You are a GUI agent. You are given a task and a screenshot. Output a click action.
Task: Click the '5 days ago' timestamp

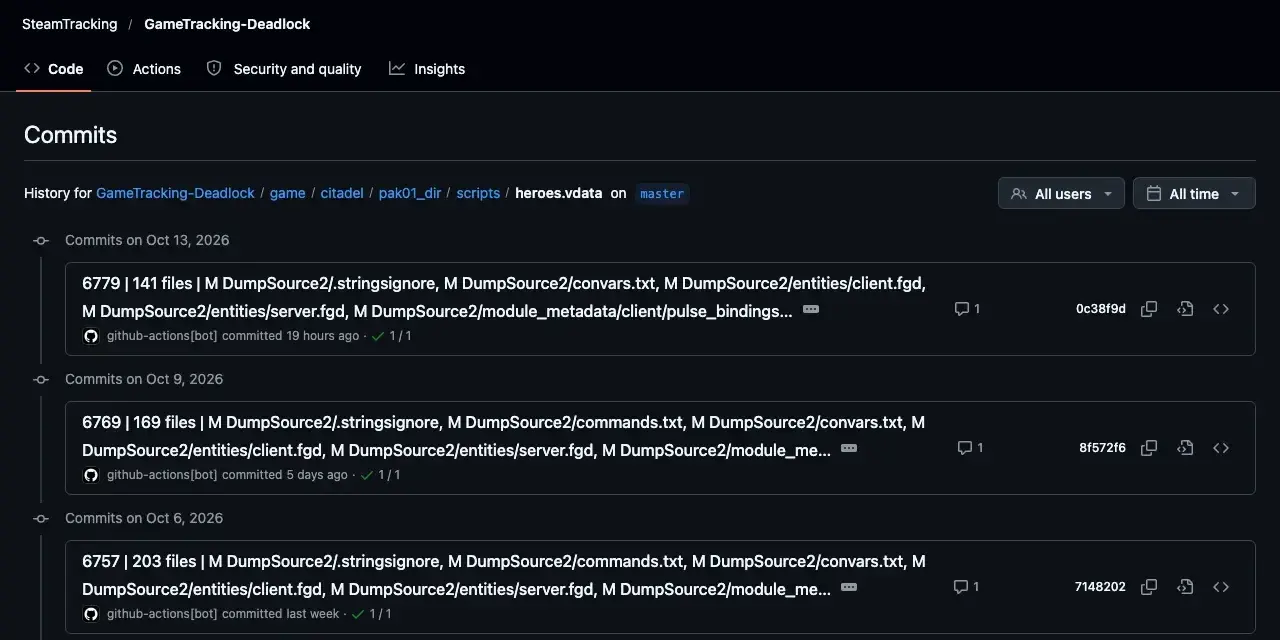tap(317, 475)
